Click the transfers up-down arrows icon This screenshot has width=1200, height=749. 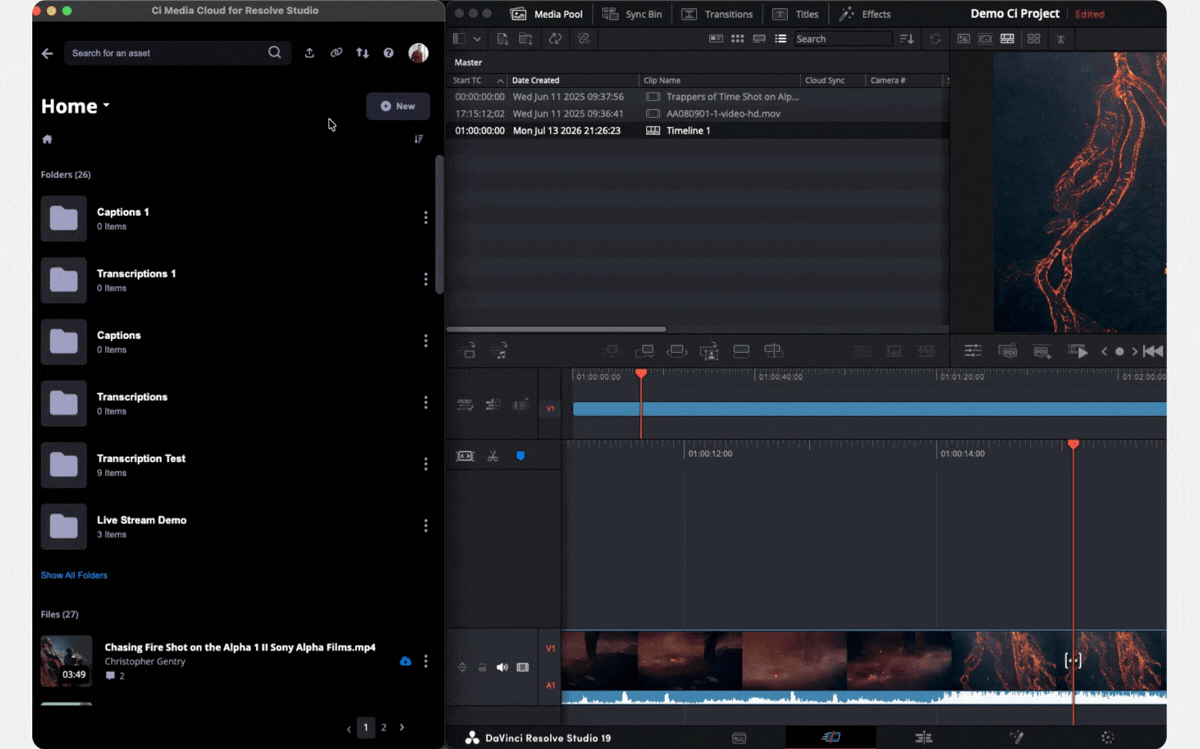point(362,53)
